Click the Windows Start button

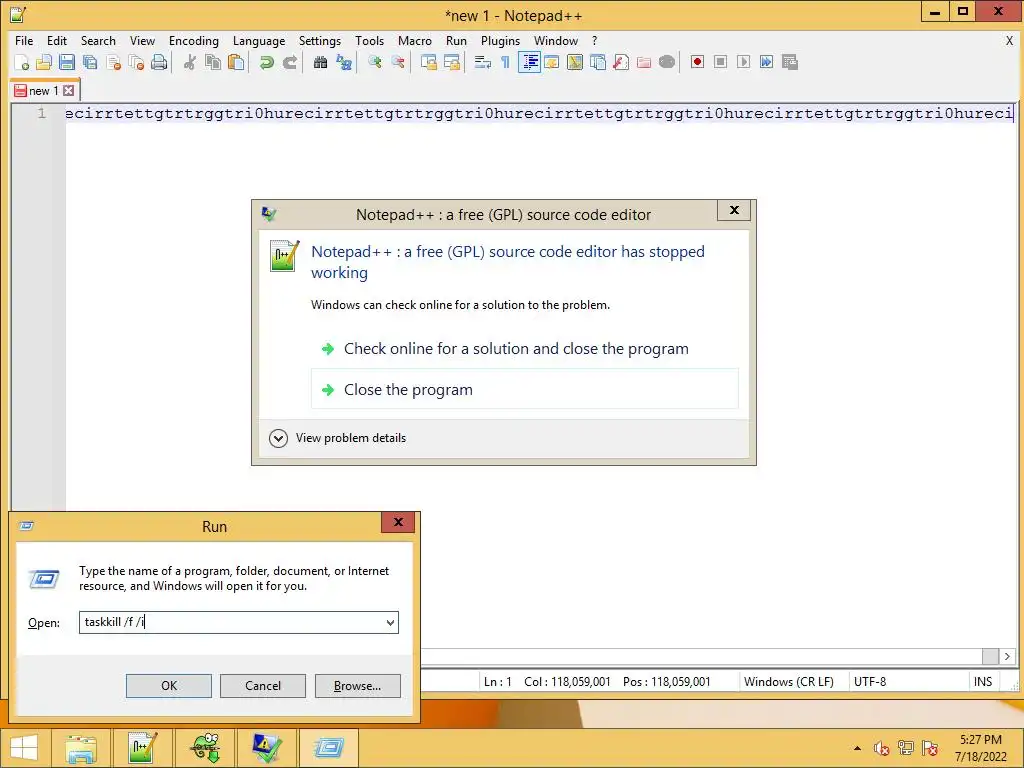(x=24, y=748)
